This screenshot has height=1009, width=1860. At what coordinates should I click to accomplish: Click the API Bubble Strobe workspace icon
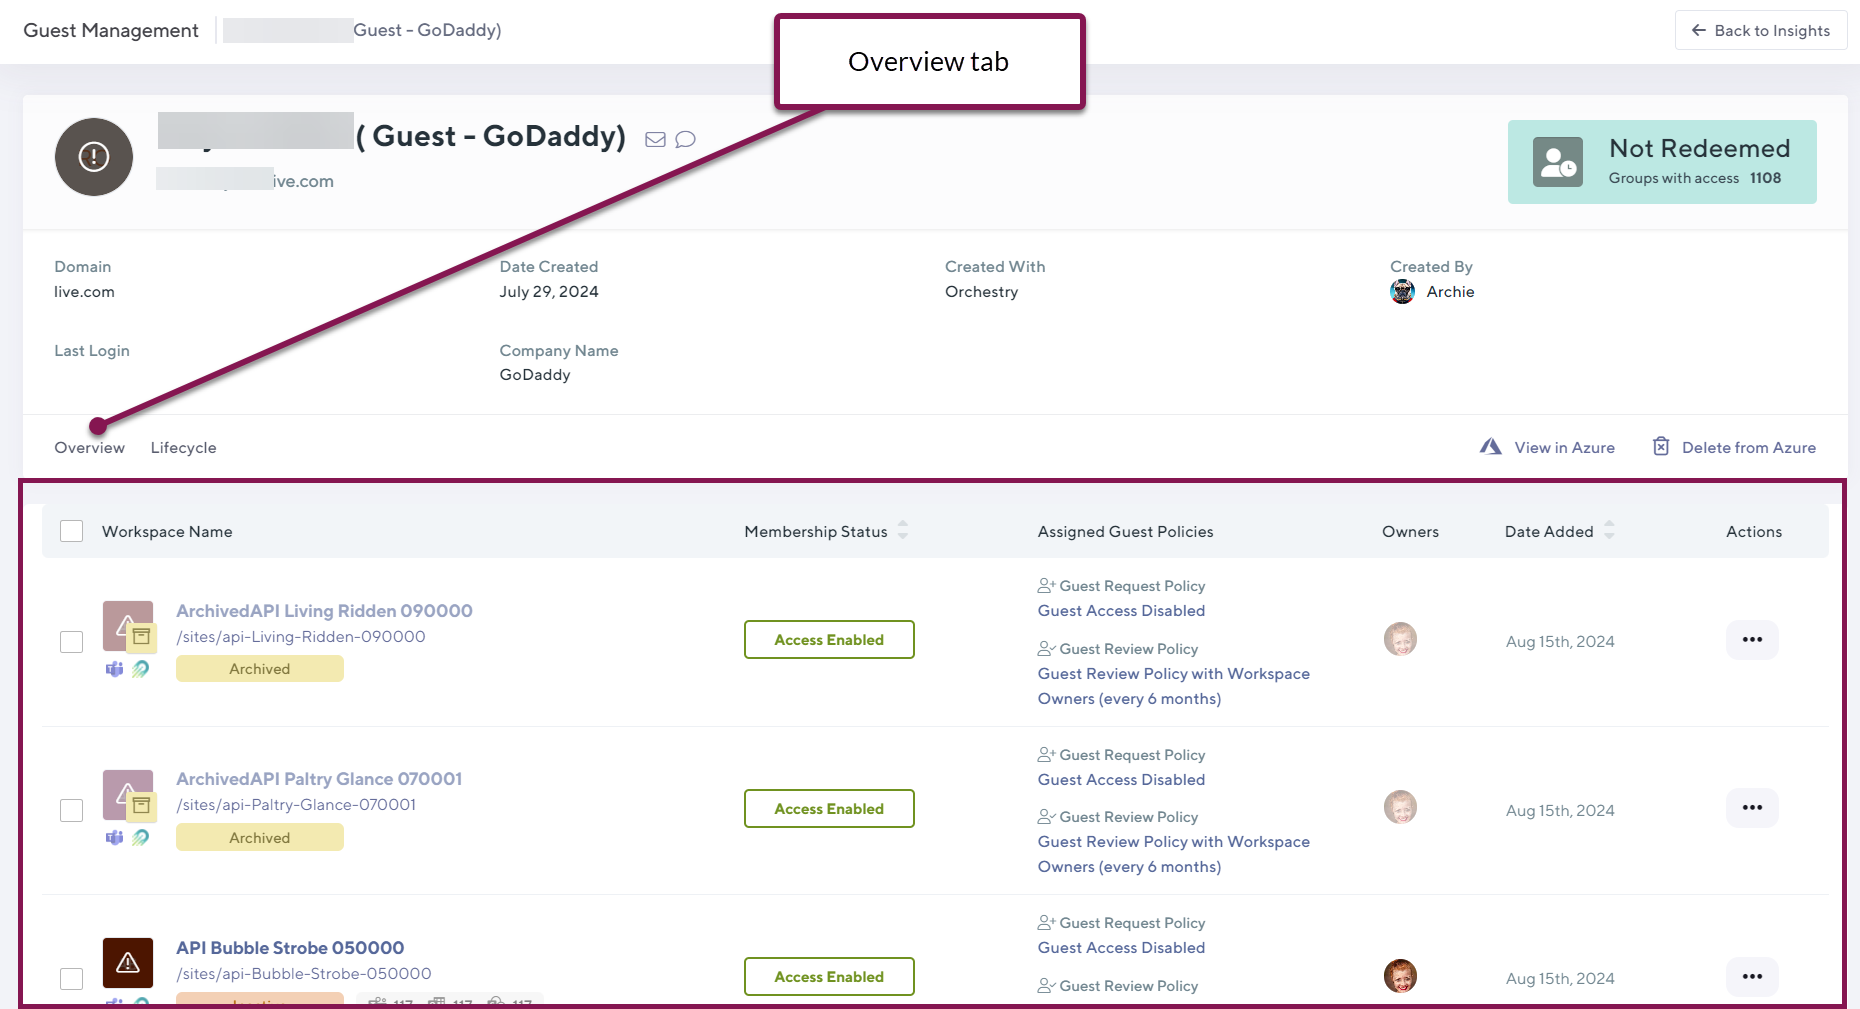128,962
